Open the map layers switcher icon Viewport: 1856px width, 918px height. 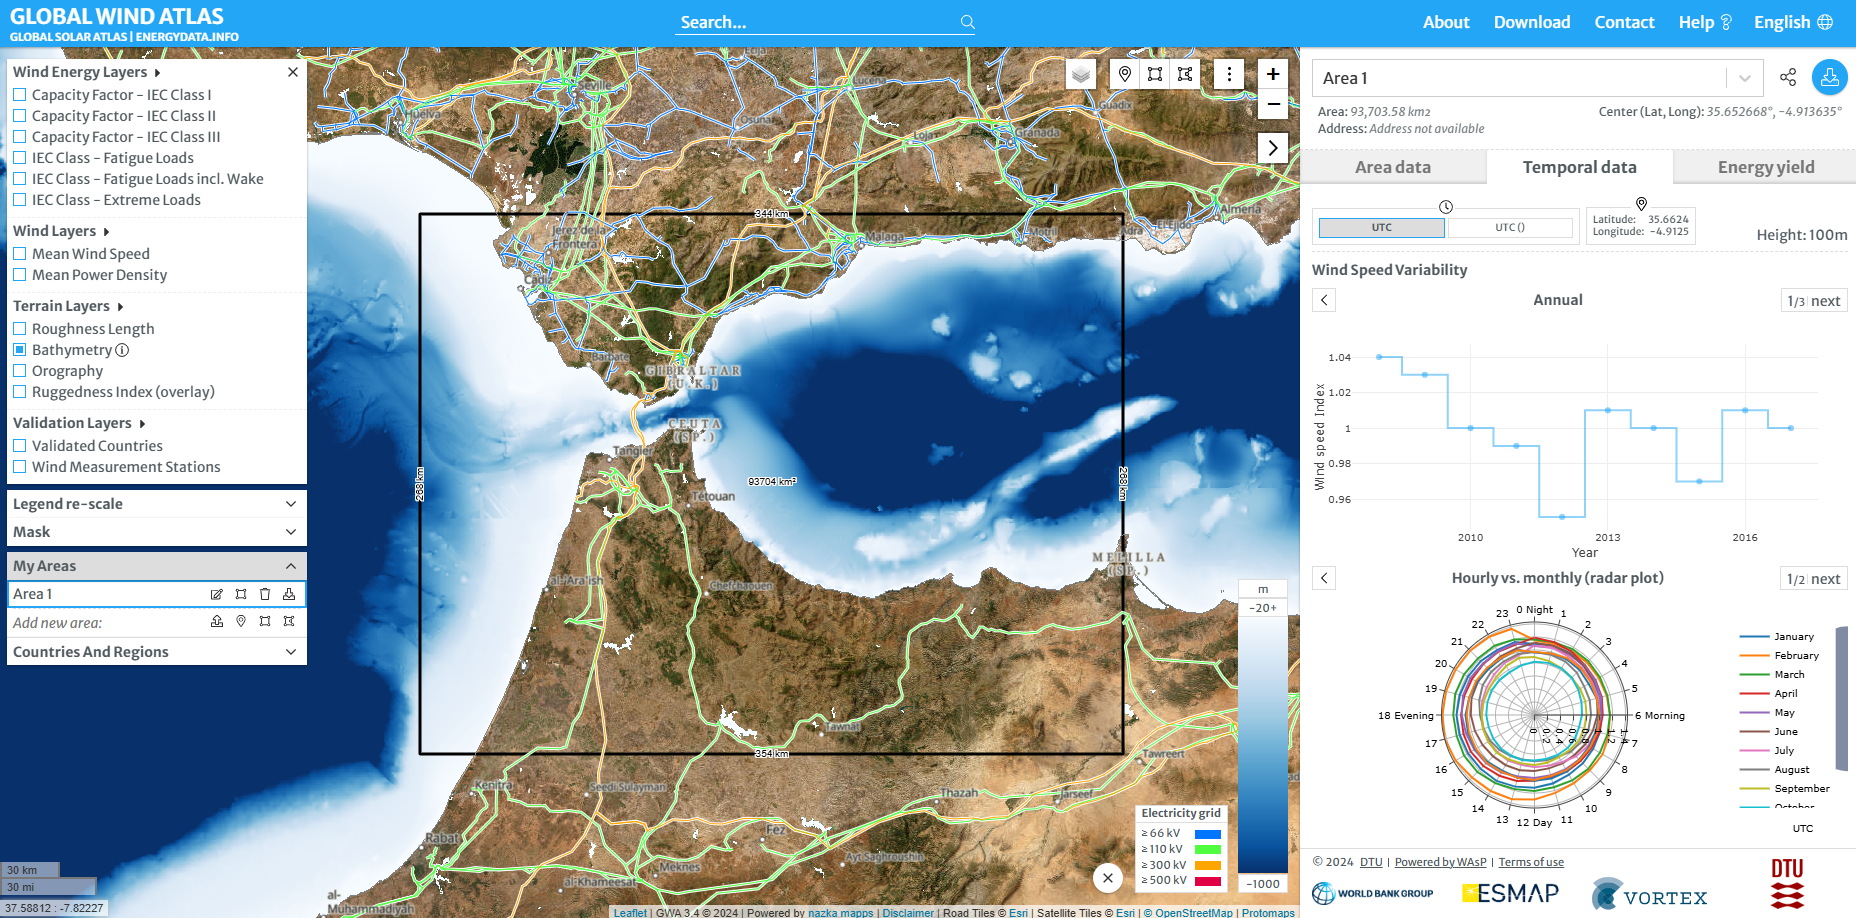point(1080,74)
